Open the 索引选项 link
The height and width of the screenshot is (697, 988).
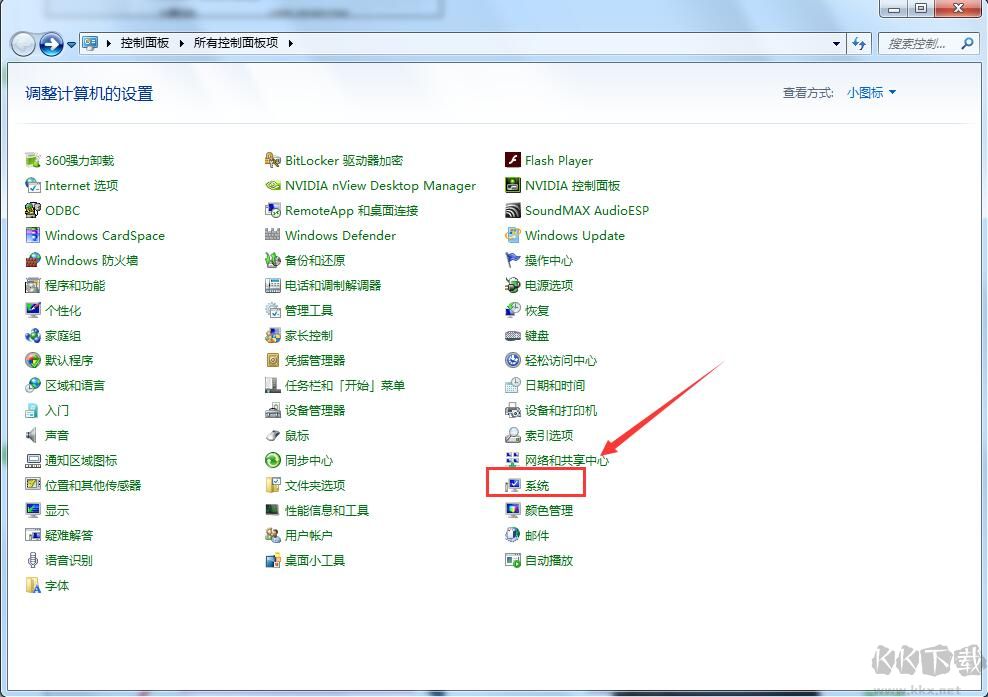pyautogui.click(x=549, y=435)
